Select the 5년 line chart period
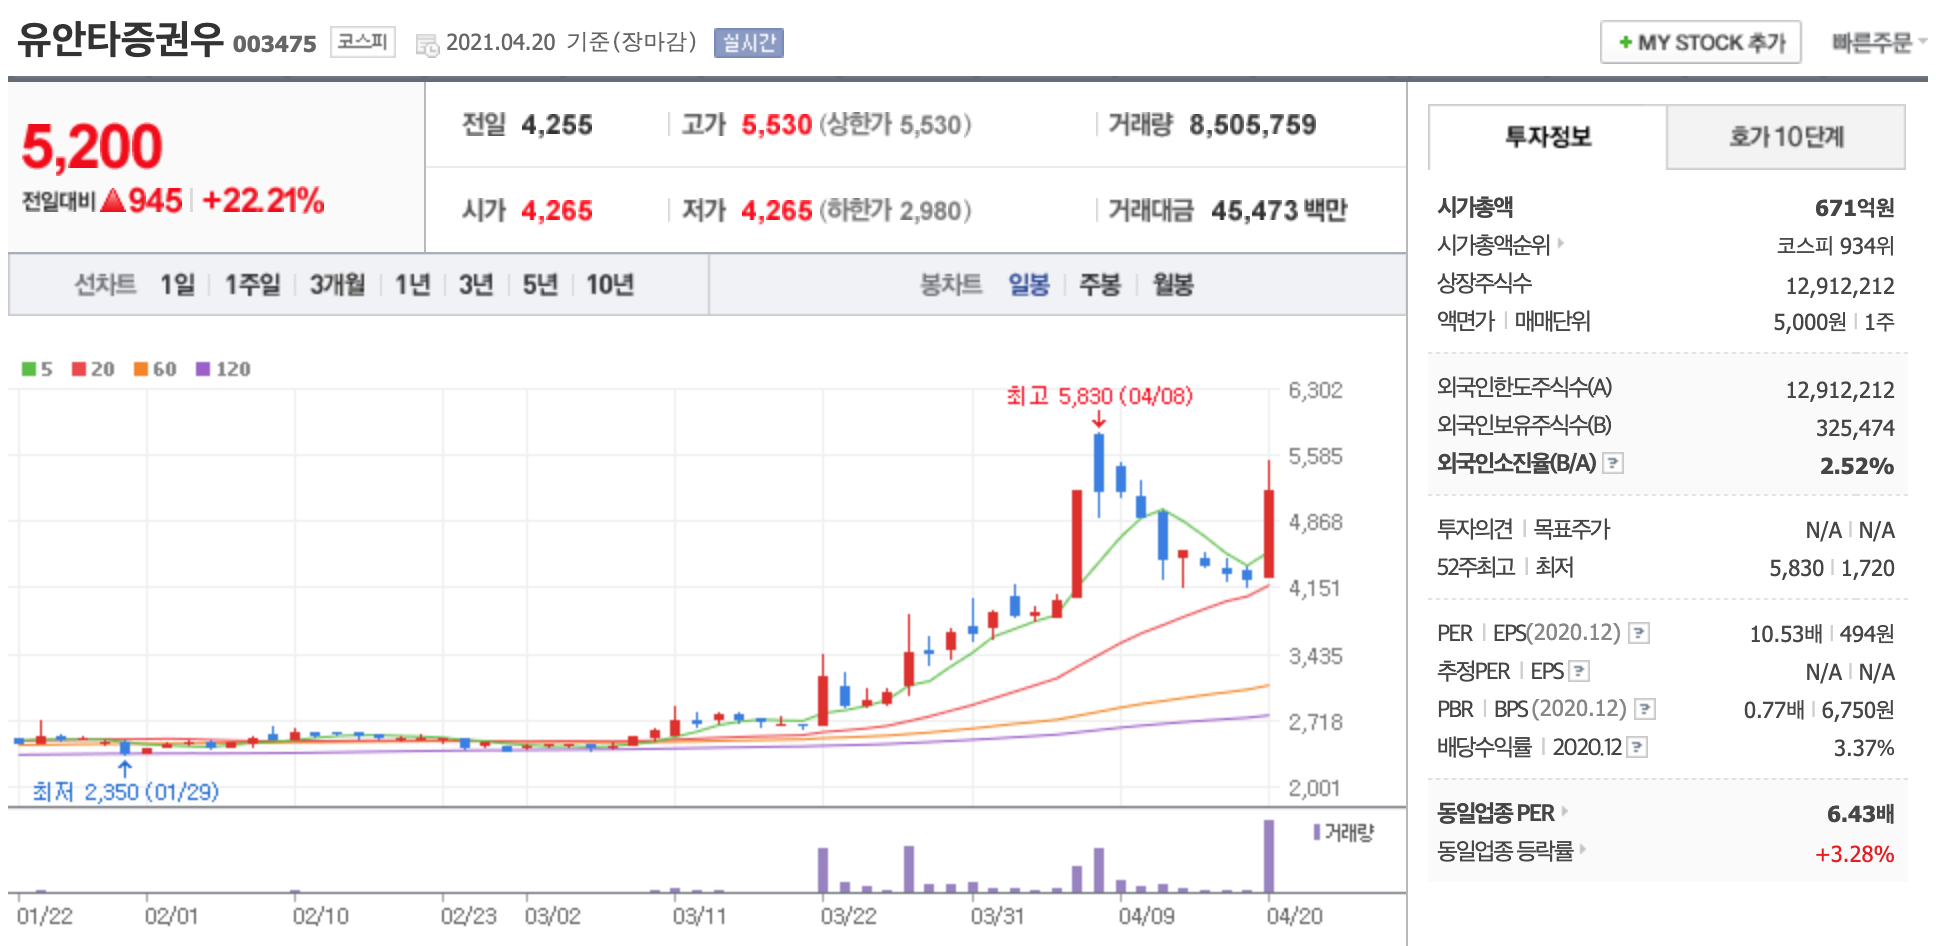The image size is (1936, 946). pyautogui.click(x=540, y=285)
